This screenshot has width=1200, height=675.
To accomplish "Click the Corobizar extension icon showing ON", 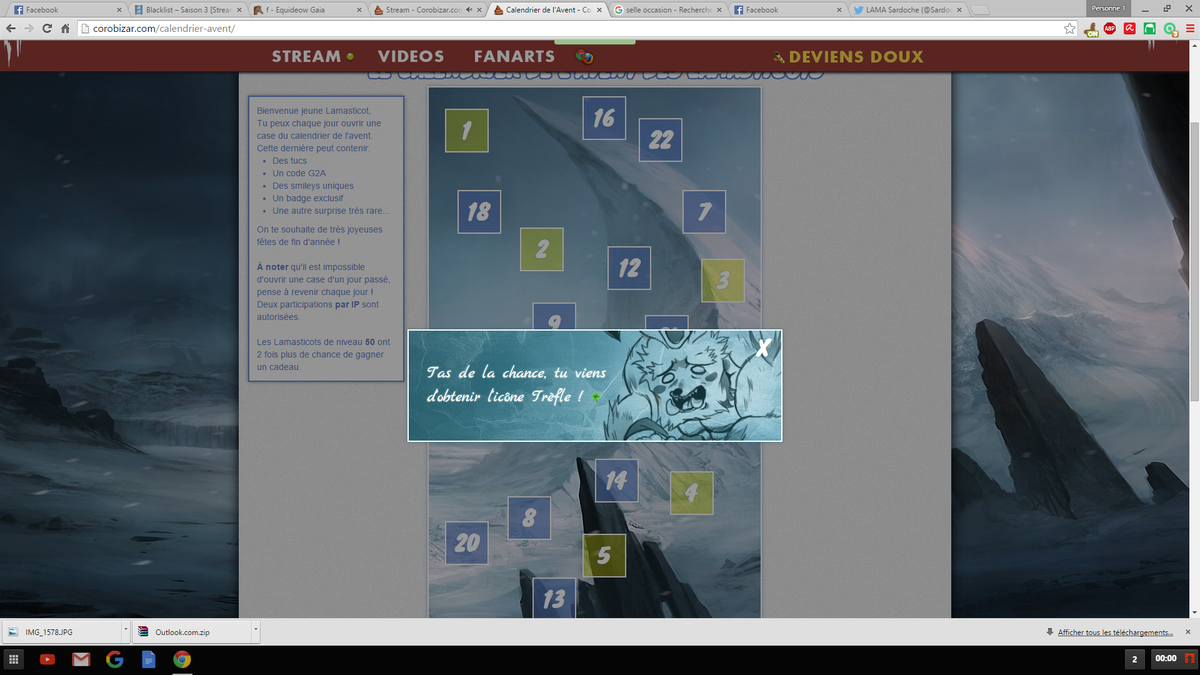I will tap(1091, 28).
